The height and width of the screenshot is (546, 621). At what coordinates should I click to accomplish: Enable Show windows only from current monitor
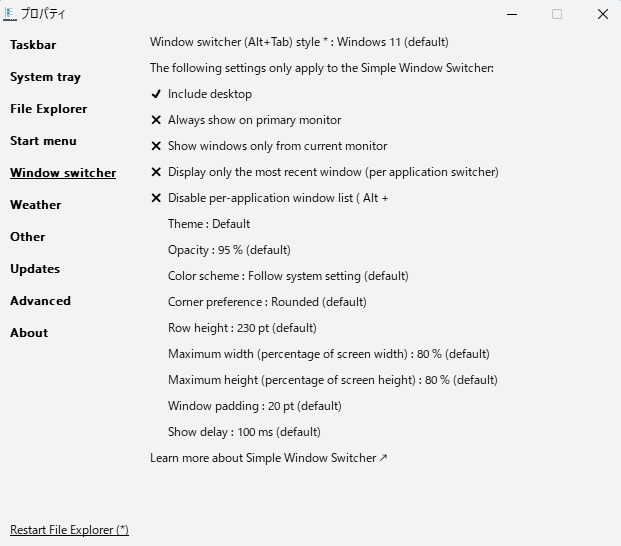[269, 146]
